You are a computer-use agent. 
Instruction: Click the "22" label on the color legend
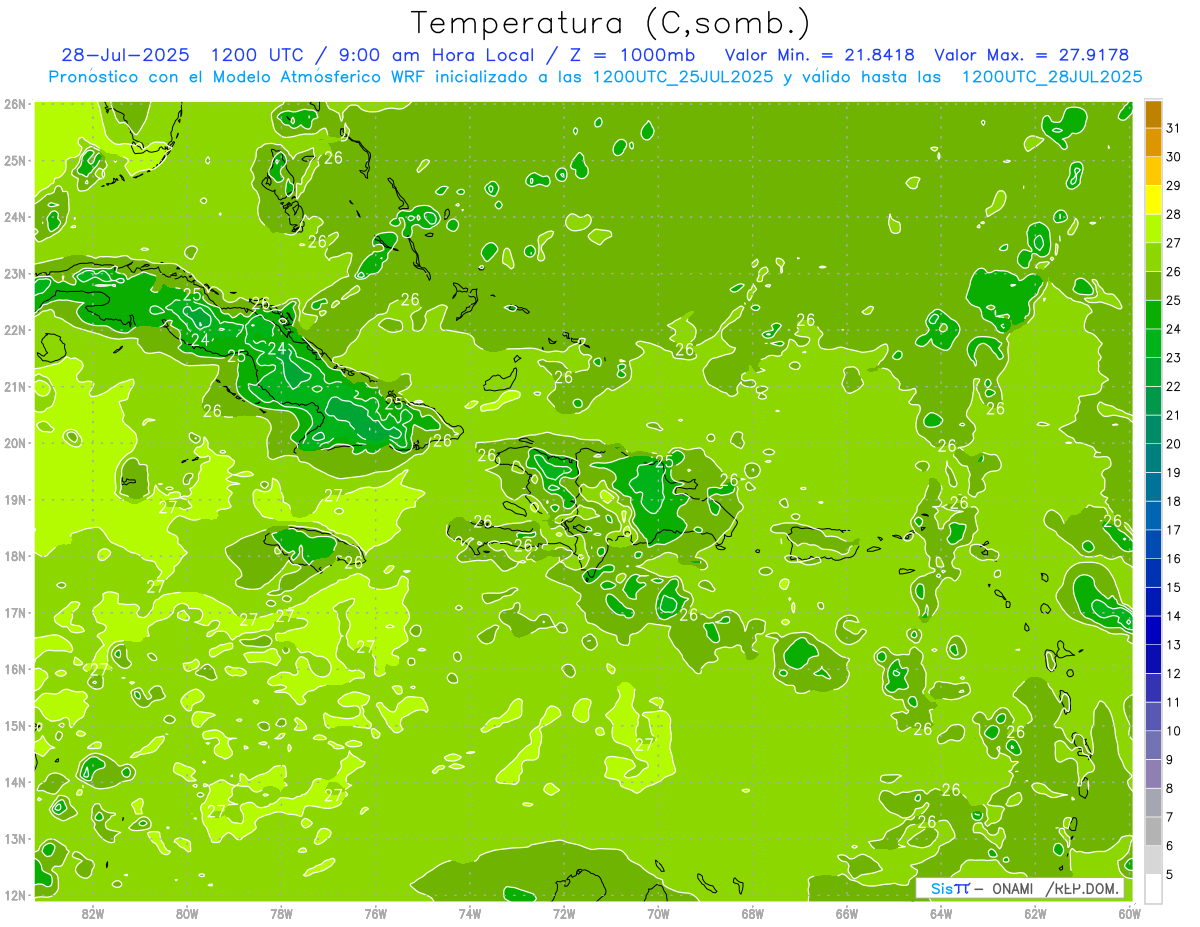1174,386
